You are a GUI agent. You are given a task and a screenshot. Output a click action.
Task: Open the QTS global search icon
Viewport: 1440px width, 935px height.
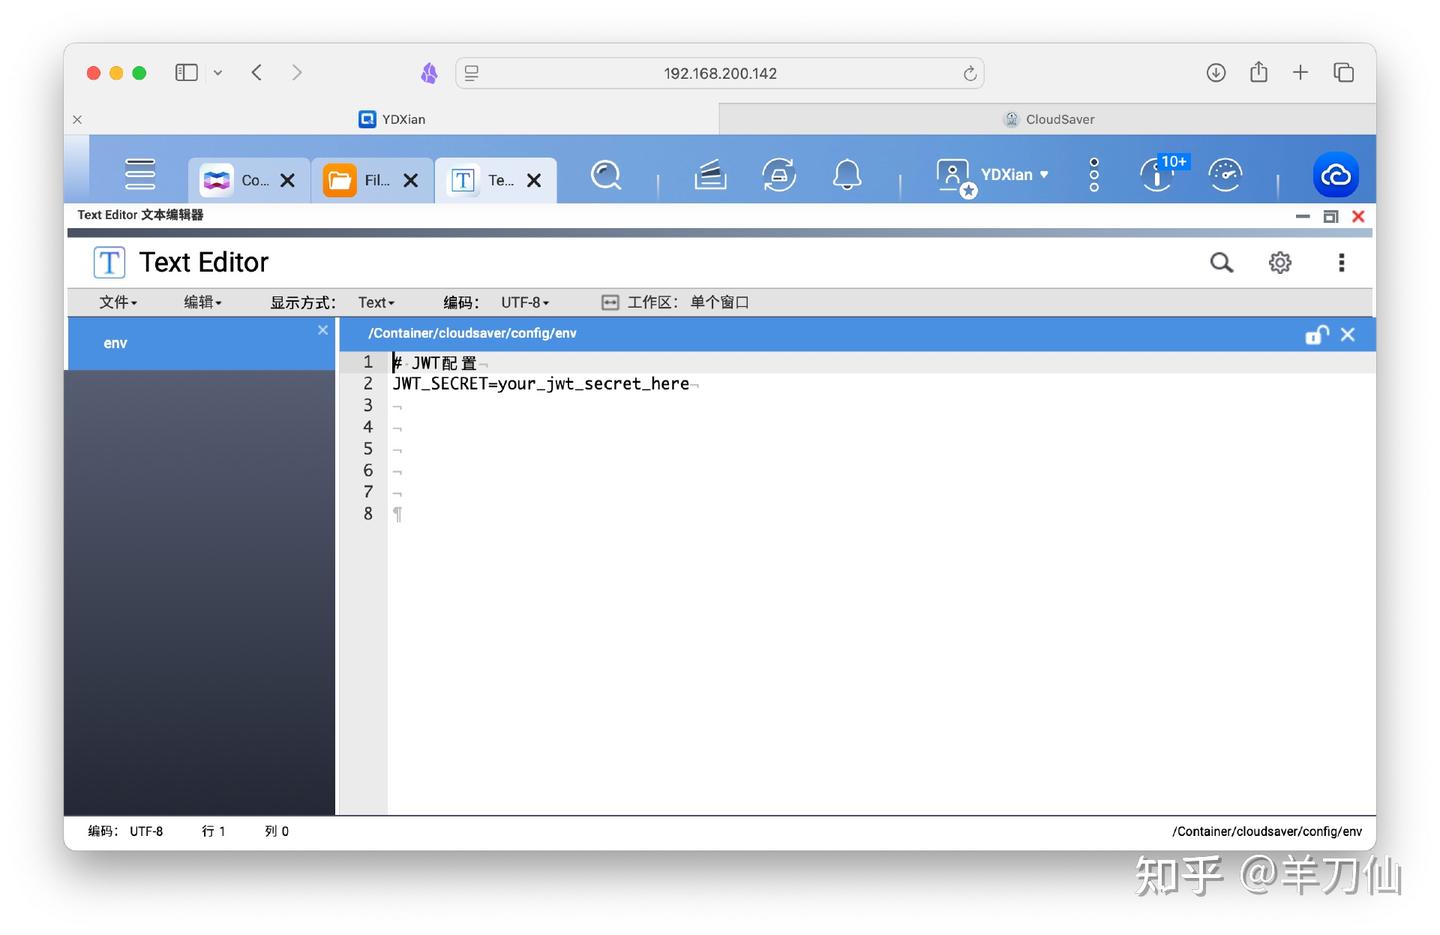click(606, 174)
